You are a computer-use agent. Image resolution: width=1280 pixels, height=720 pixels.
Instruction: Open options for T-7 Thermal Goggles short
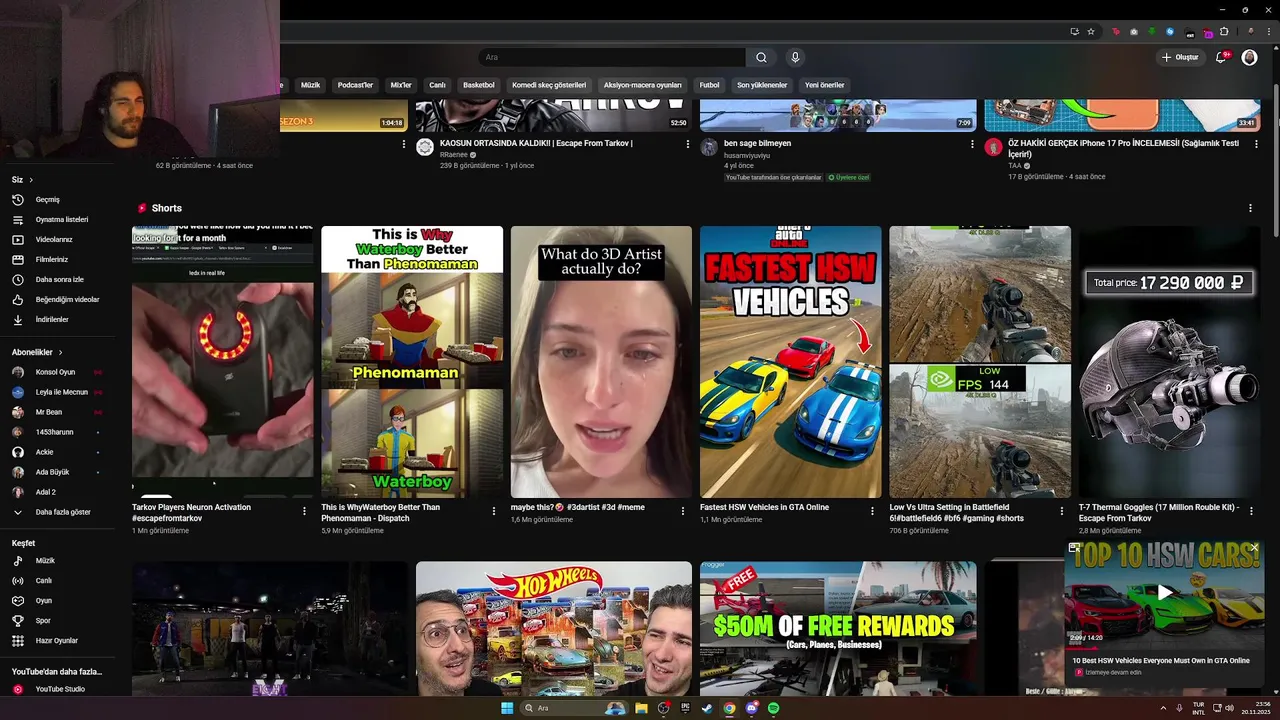click(x=1251, y=511)
